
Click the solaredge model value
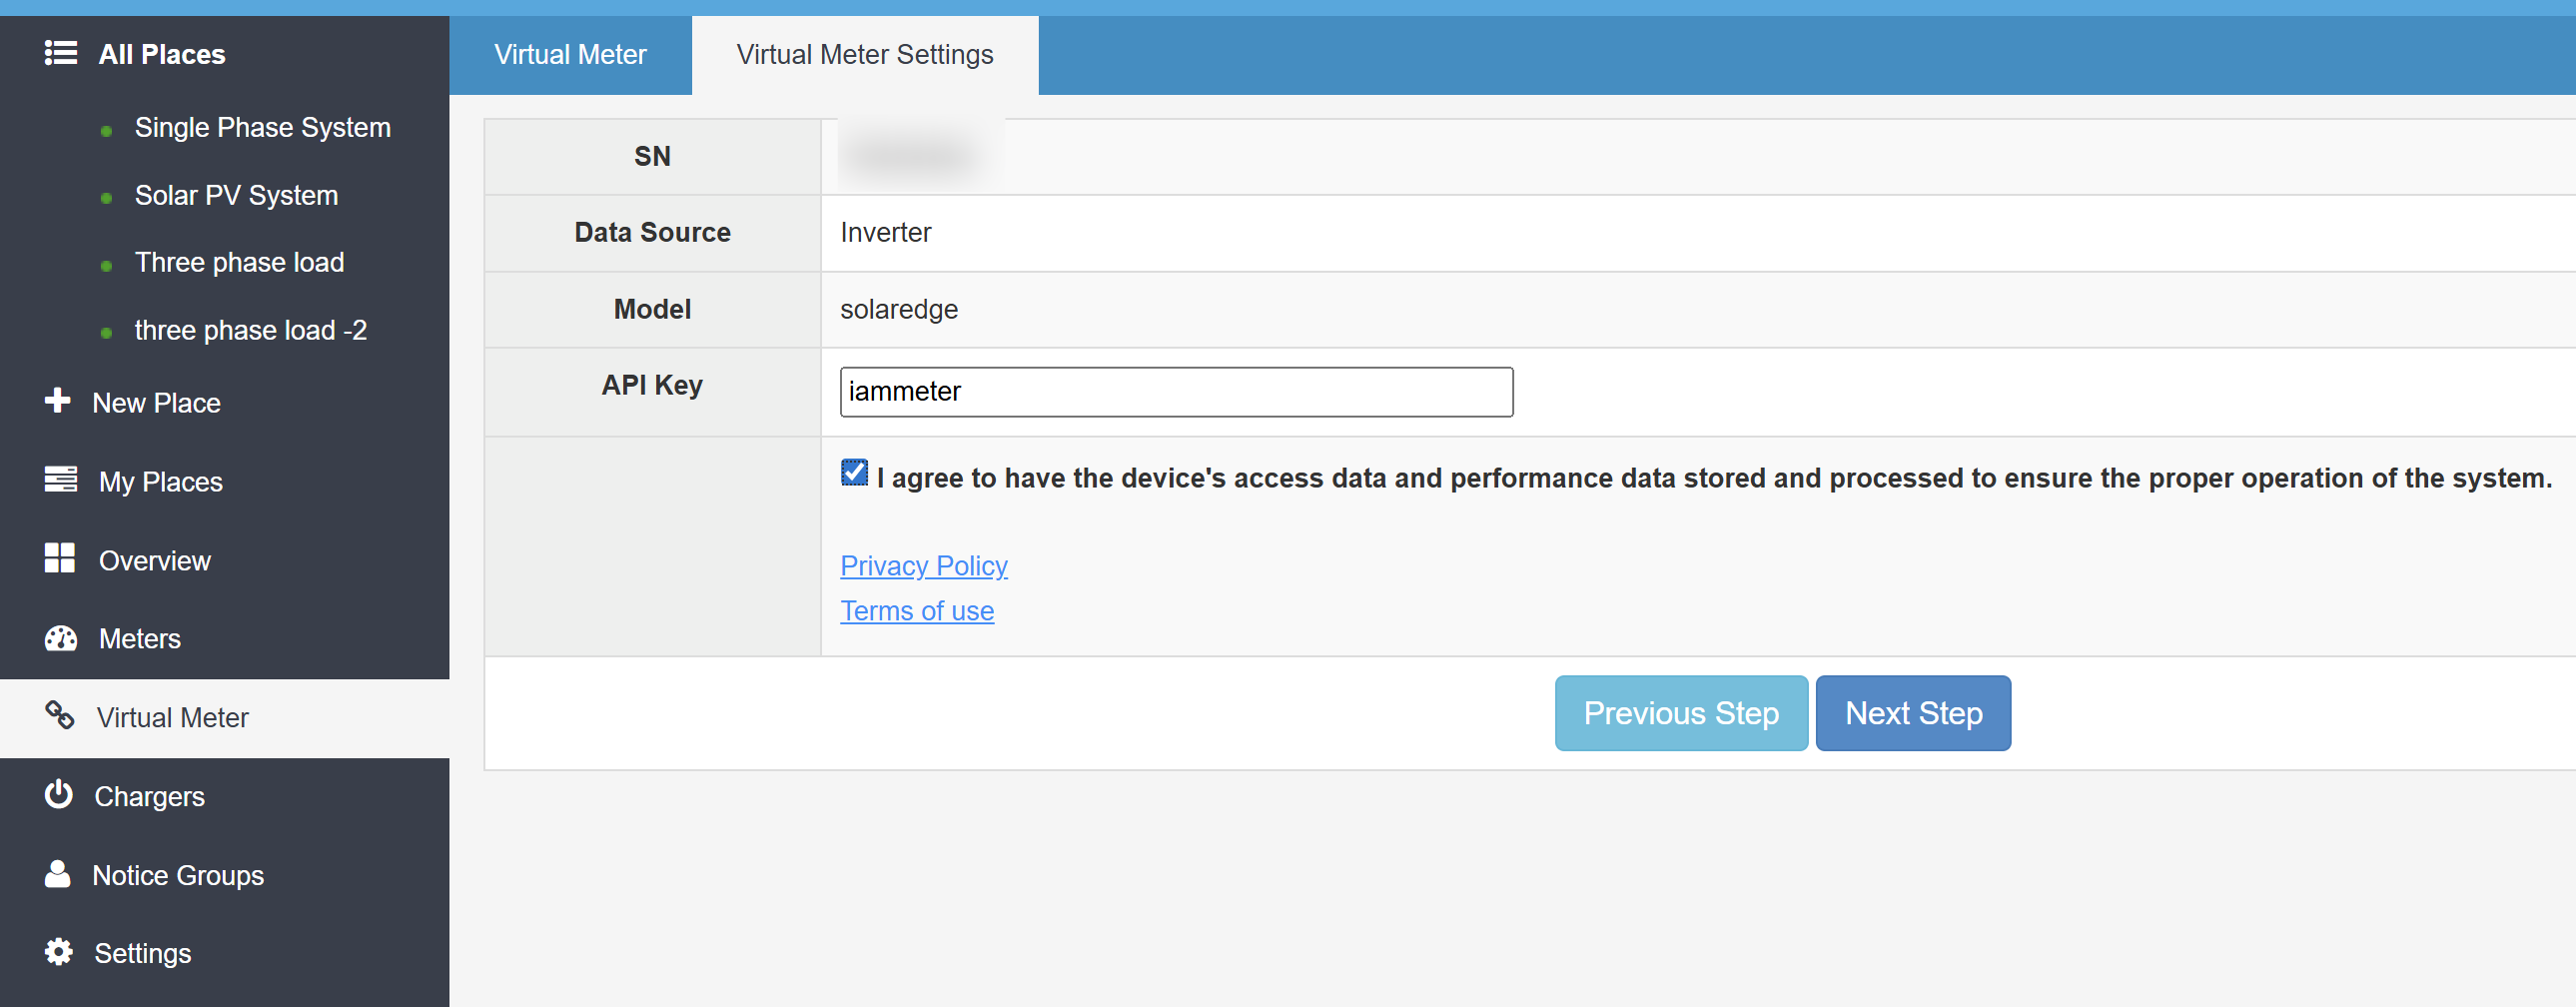[899, 309]
